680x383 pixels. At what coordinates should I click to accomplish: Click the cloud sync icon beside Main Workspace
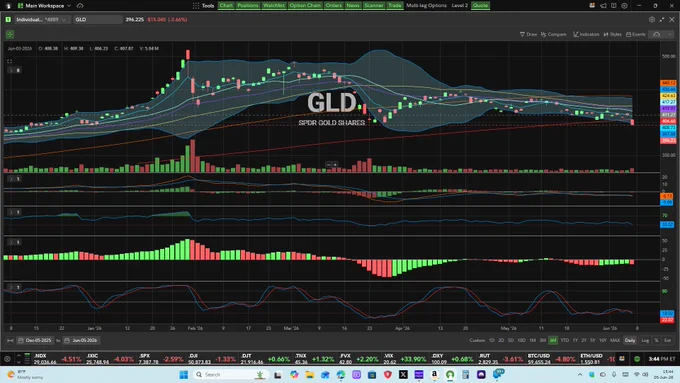pyautogui.click(x=80, y=6)
